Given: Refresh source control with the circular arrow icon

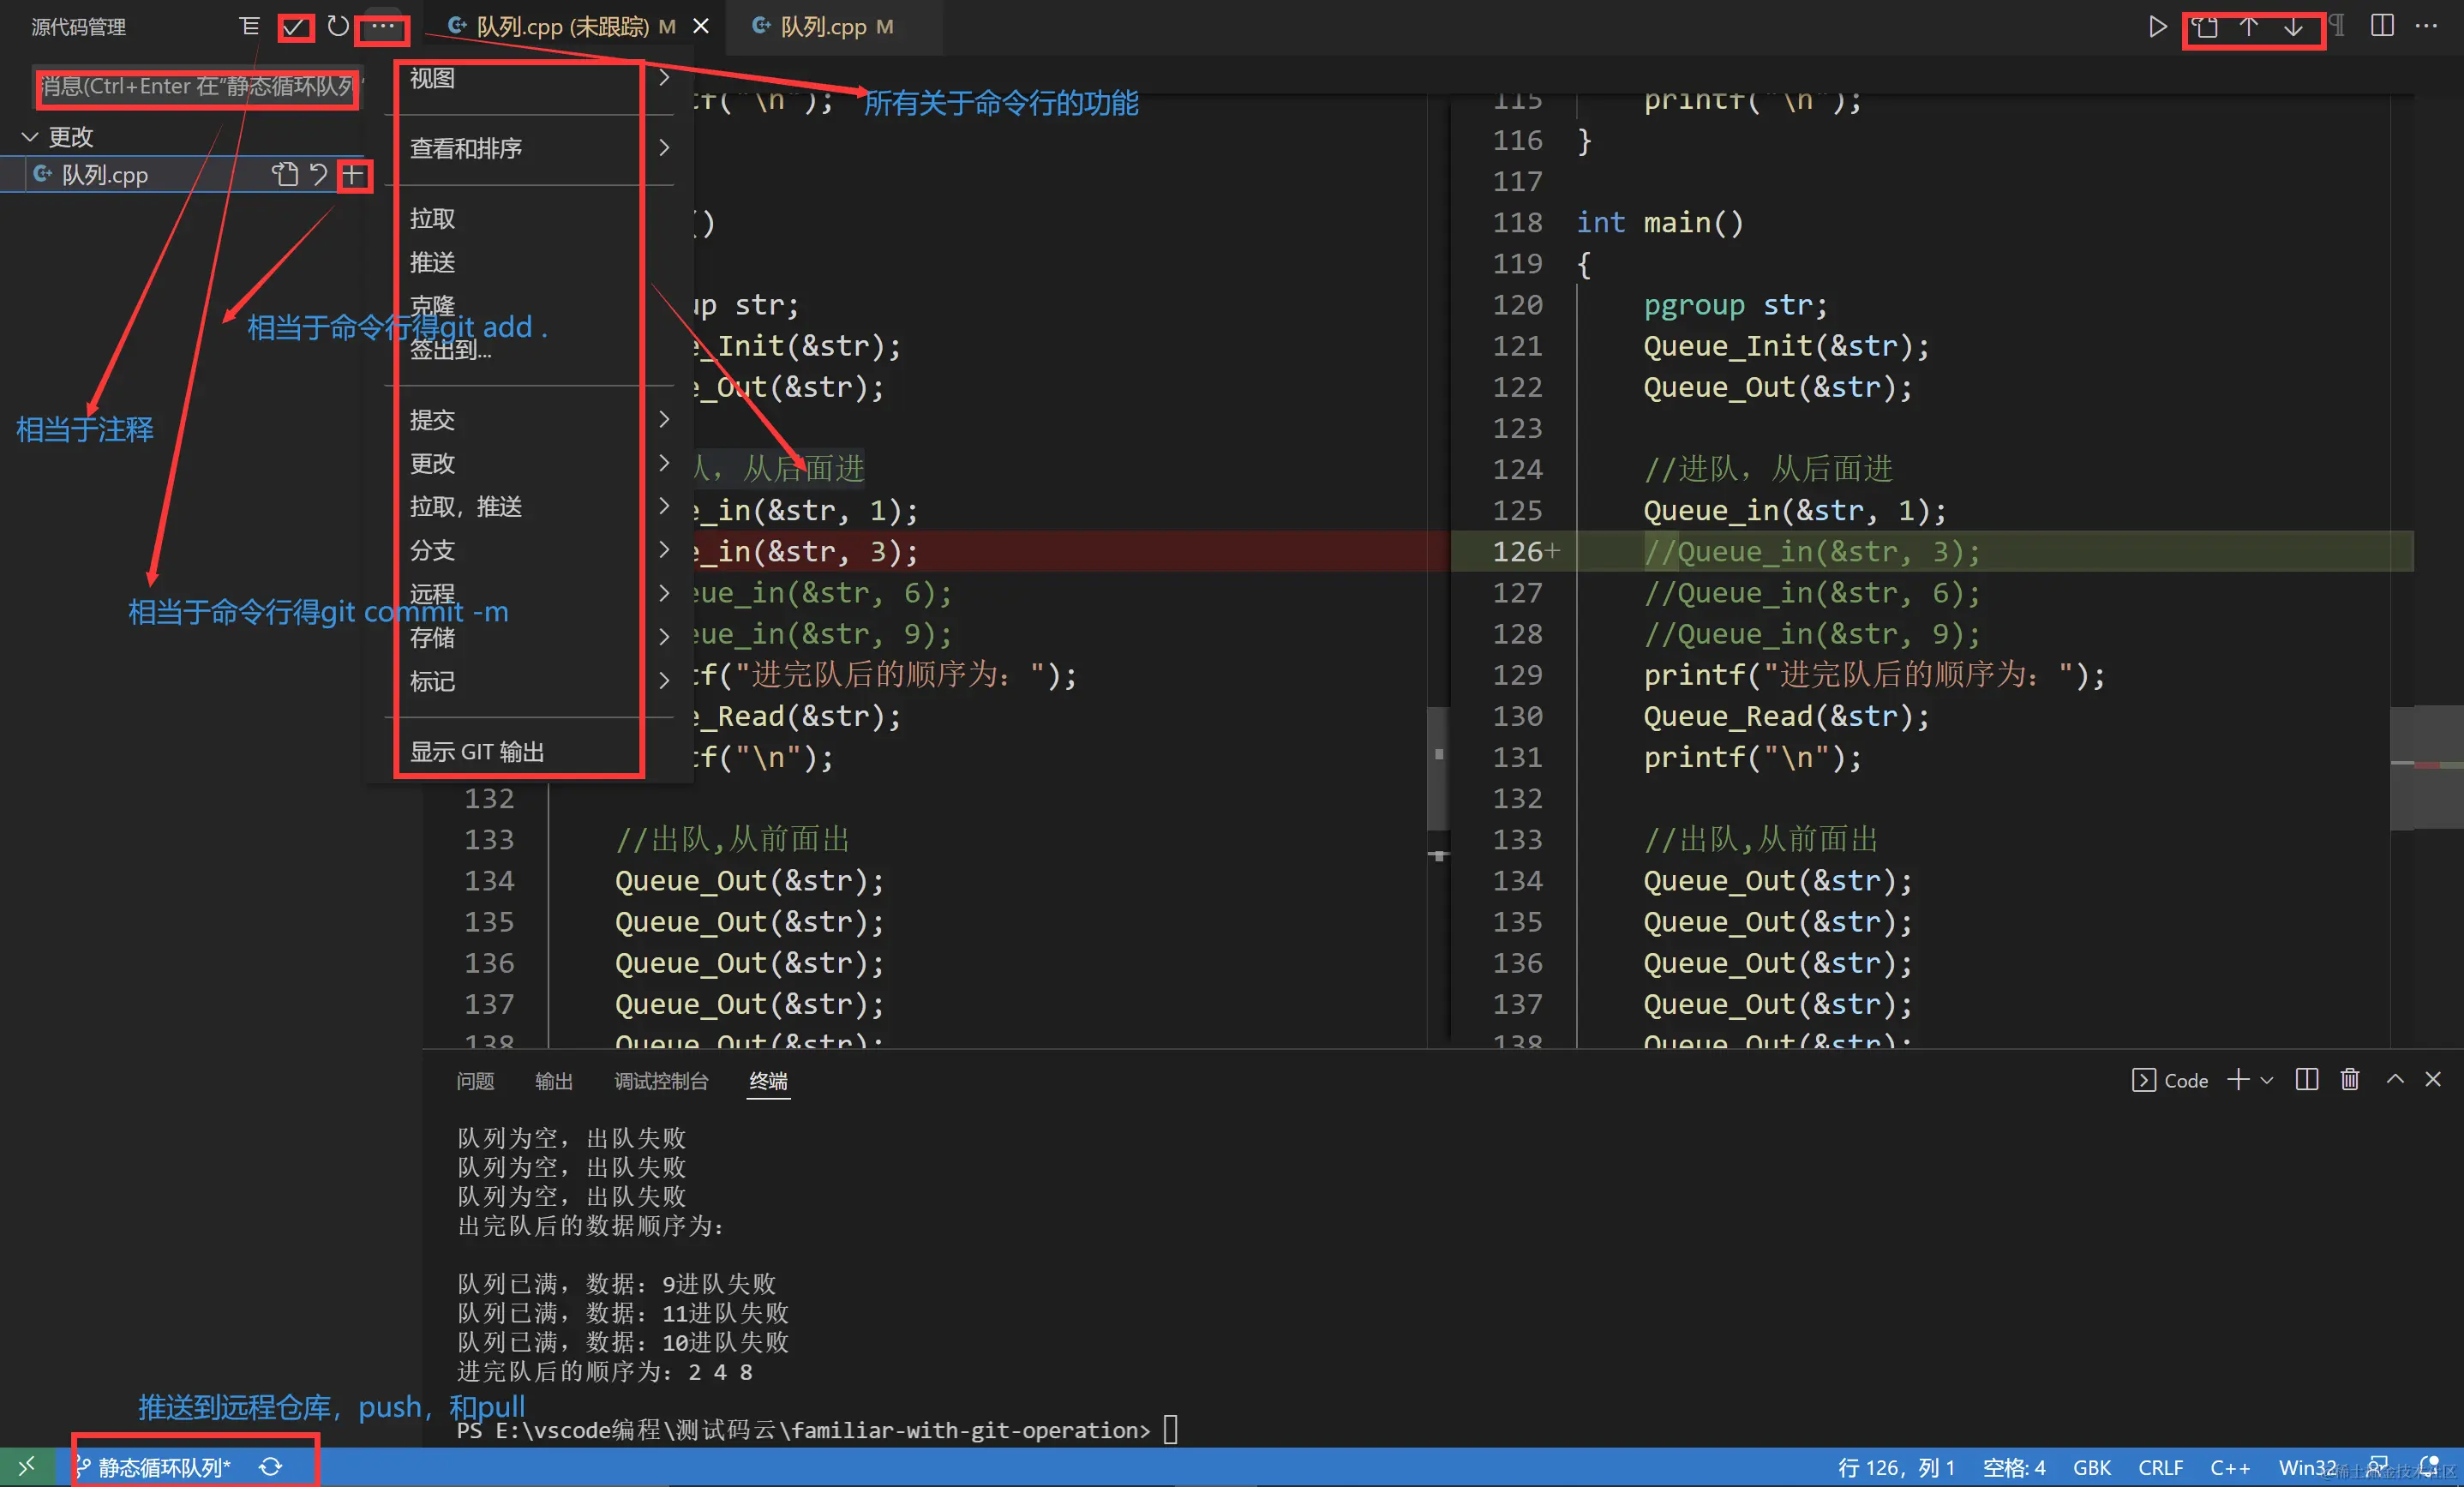Looking at the screenshot, I should [x=338, y=26].
